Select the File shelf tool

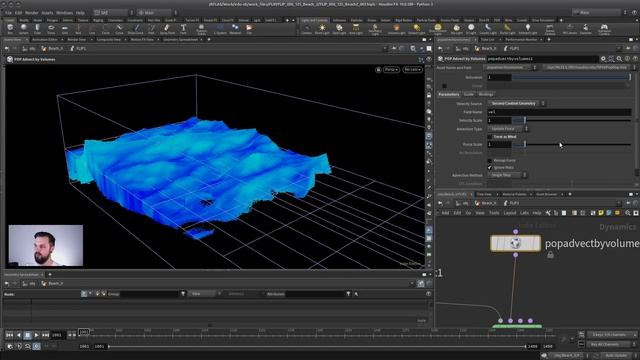(x=249, y=29)
